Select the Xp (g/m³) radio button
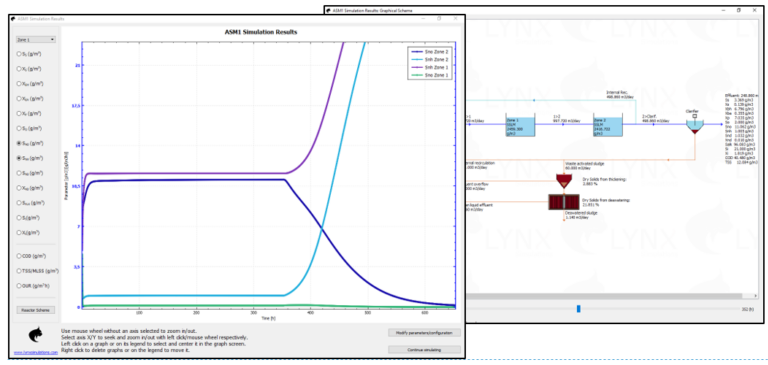768x365 pixels. click(19, 113)
